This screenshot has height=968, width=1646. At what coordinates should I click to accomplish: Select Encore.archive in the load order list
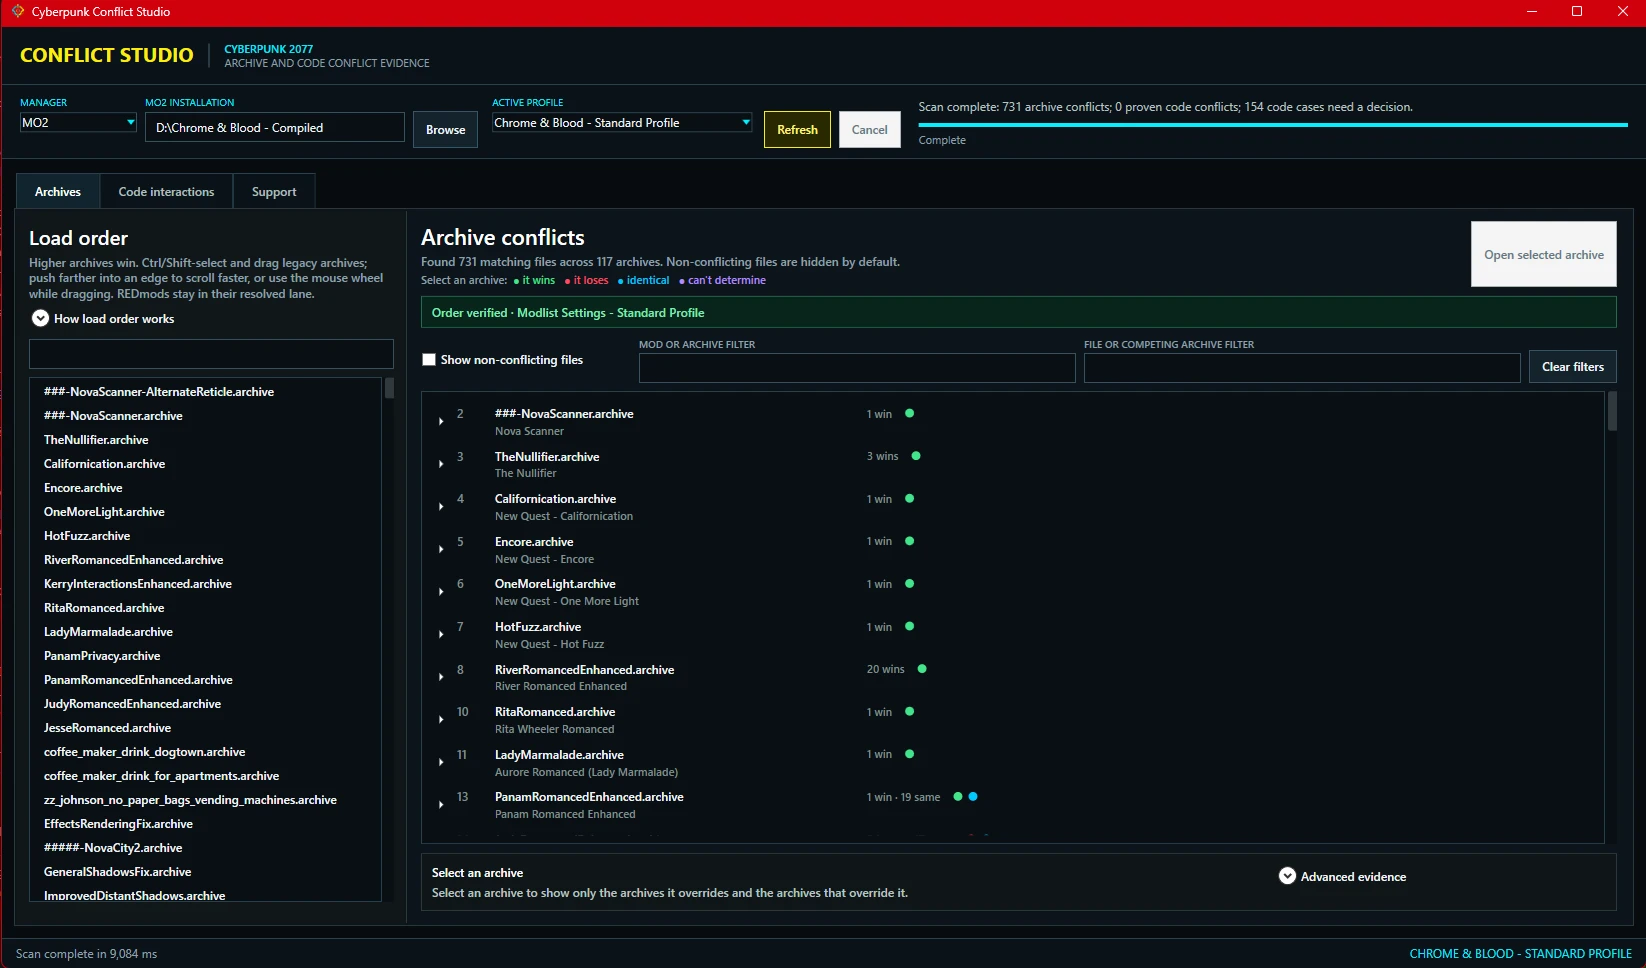(206, 488)
